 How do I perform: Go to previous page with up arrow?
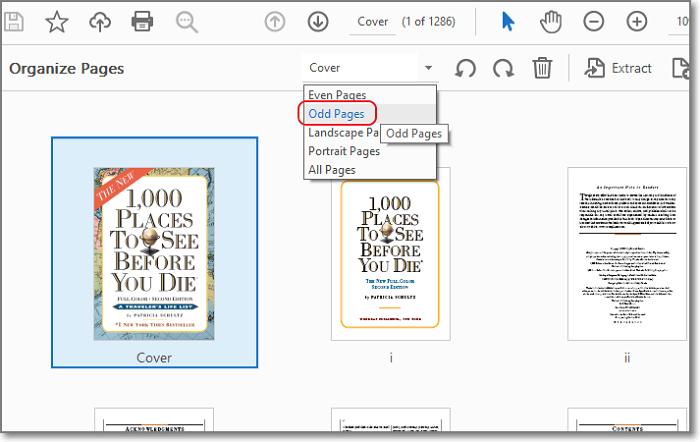pos(275,21)
